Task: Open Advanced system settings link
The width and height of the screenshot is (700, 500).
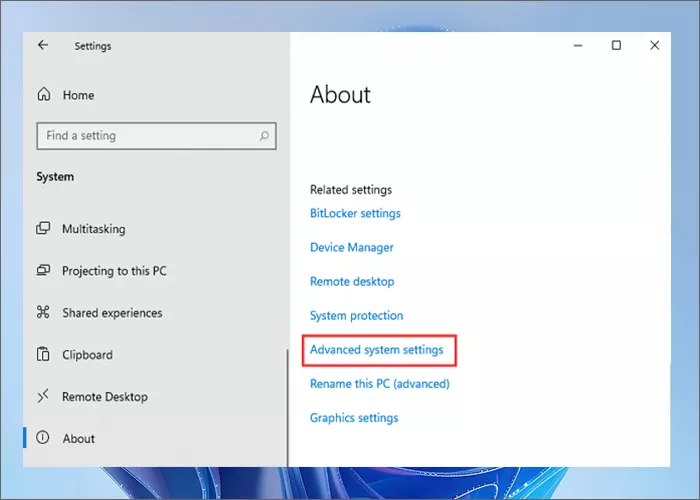Action: point(377,350)
